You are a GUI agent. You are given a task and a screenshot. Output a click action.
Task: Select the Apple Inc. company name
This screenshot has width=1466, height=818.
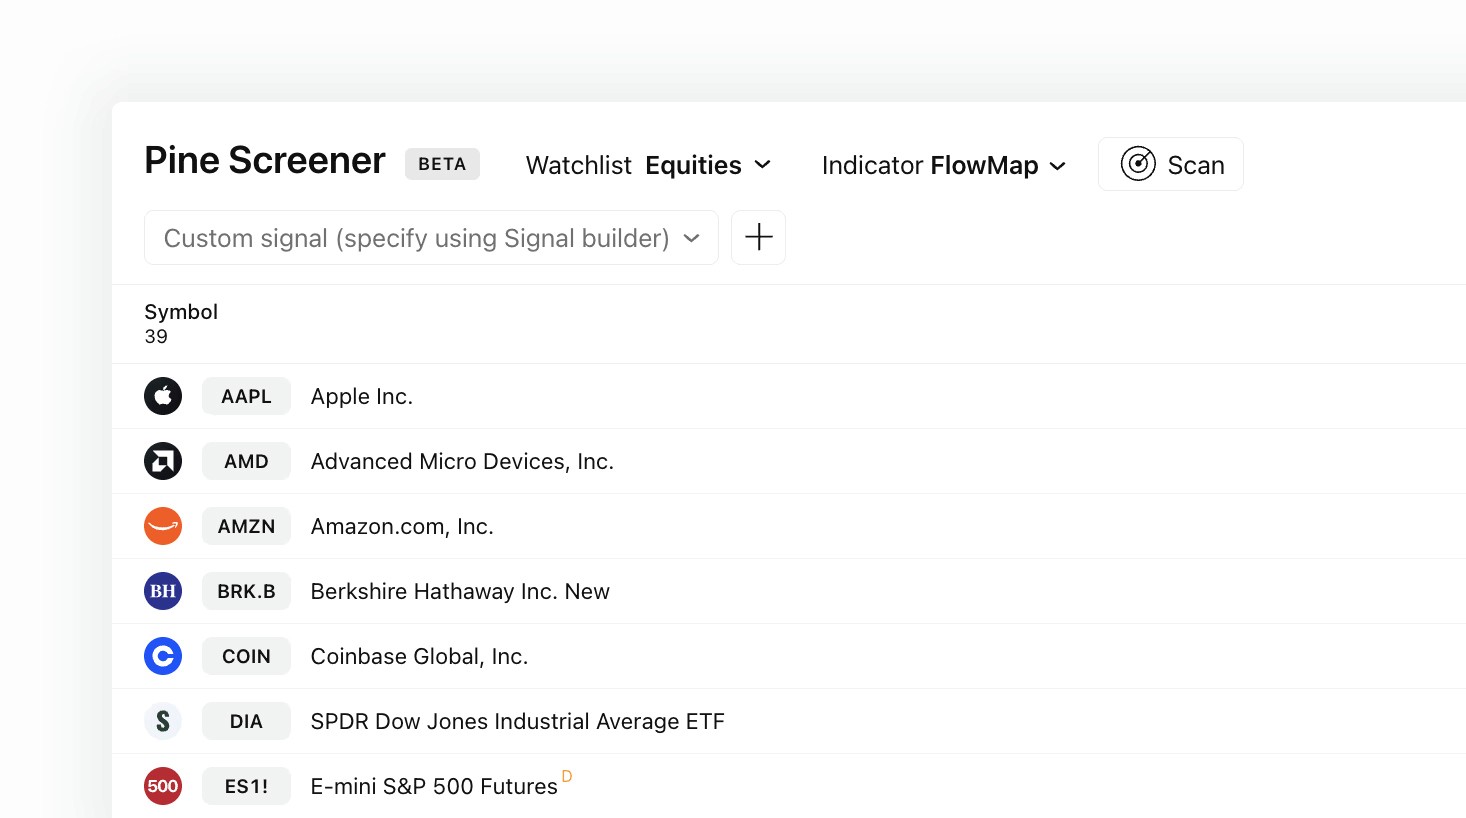[362, 396]
